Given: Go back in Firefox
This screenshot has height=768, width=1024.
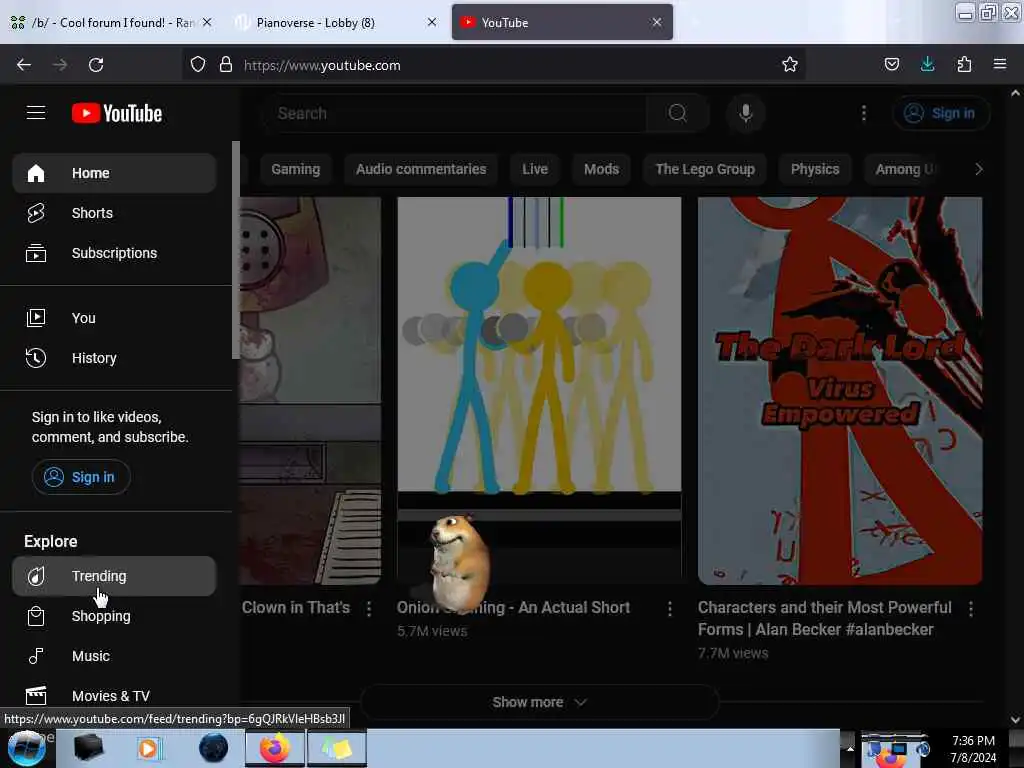Looking at the screenshot, I should [x=24, y=65].
